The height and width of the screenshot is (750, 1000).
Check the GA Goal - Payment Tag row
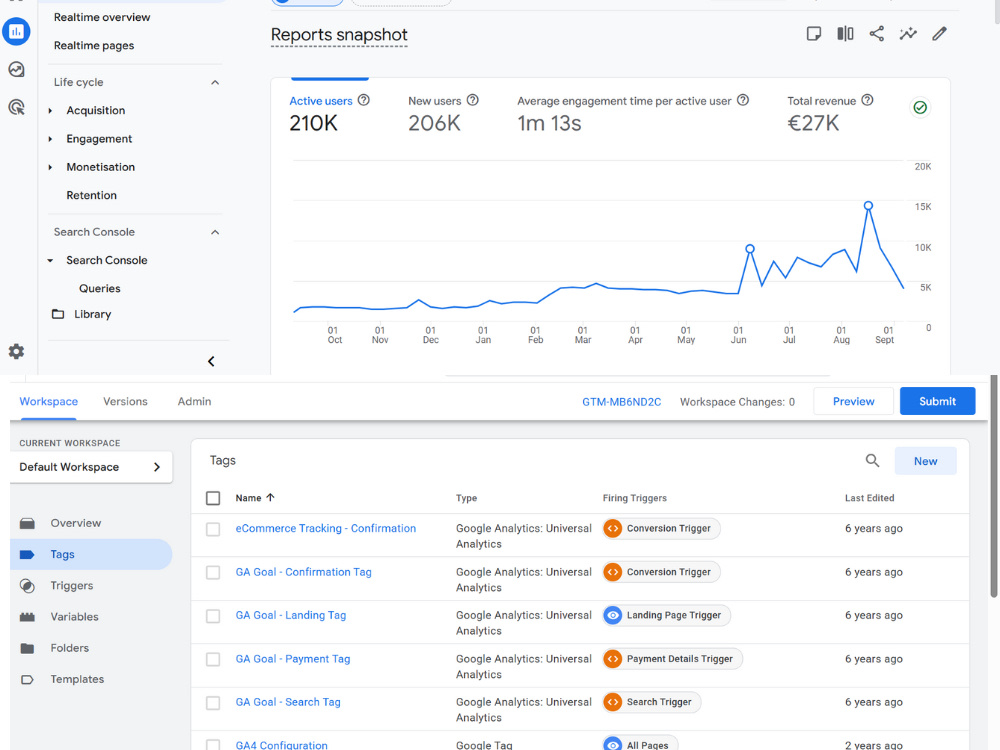213,659
